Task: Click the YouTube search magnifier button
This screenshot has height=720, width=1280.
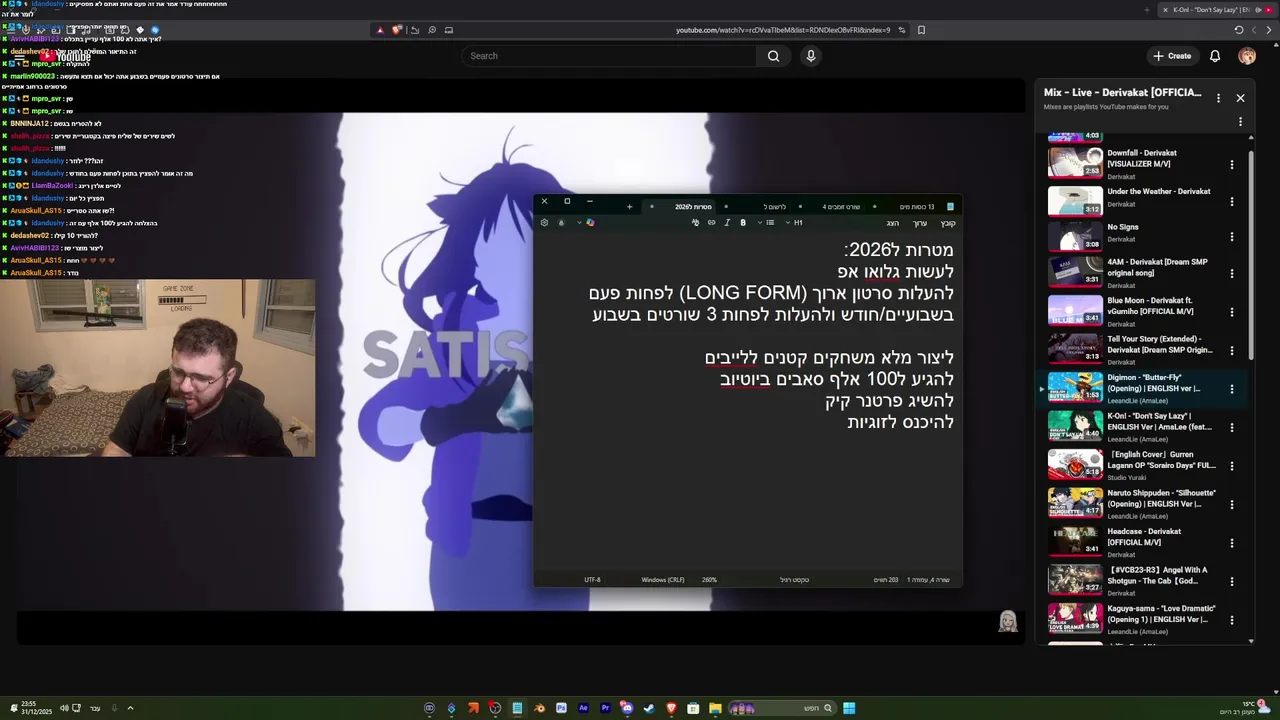Action: pyautogui.click(x=773, y=56)
